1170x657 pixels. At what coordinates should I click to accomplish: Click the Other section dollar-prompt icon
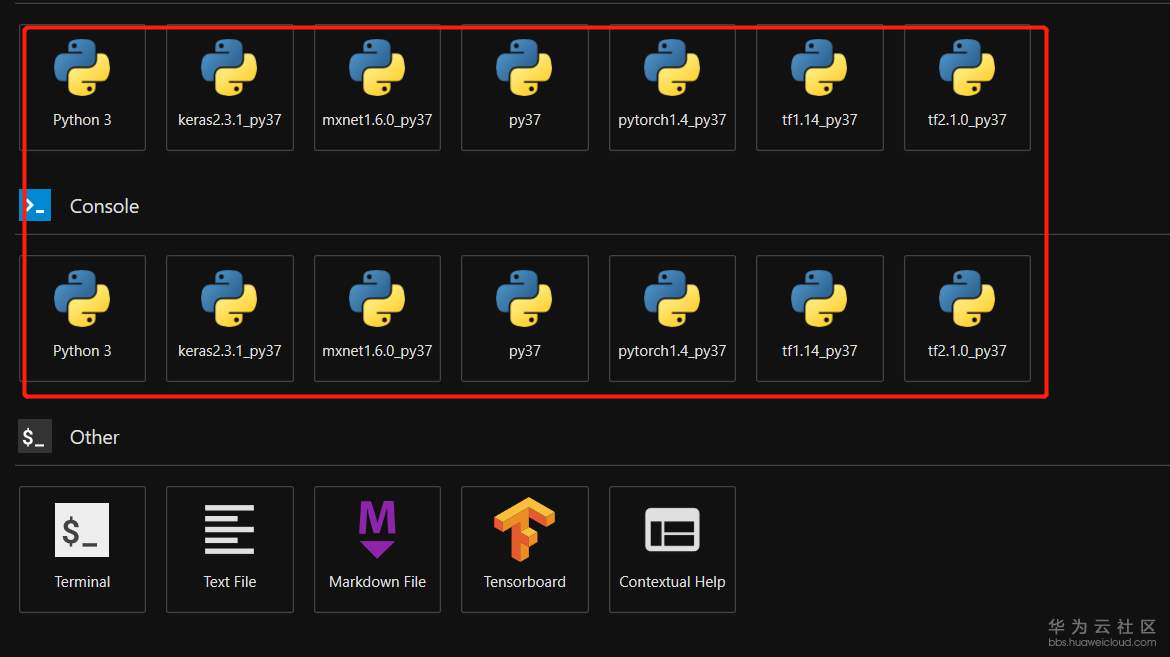coord(35,437)
